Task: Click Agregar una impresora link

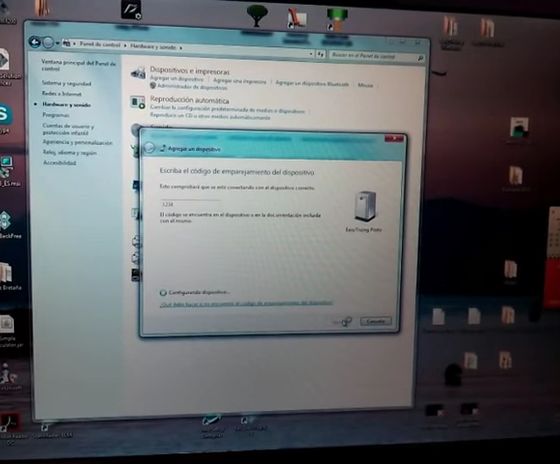Action: pyautogui.click(x=240, y=81)
